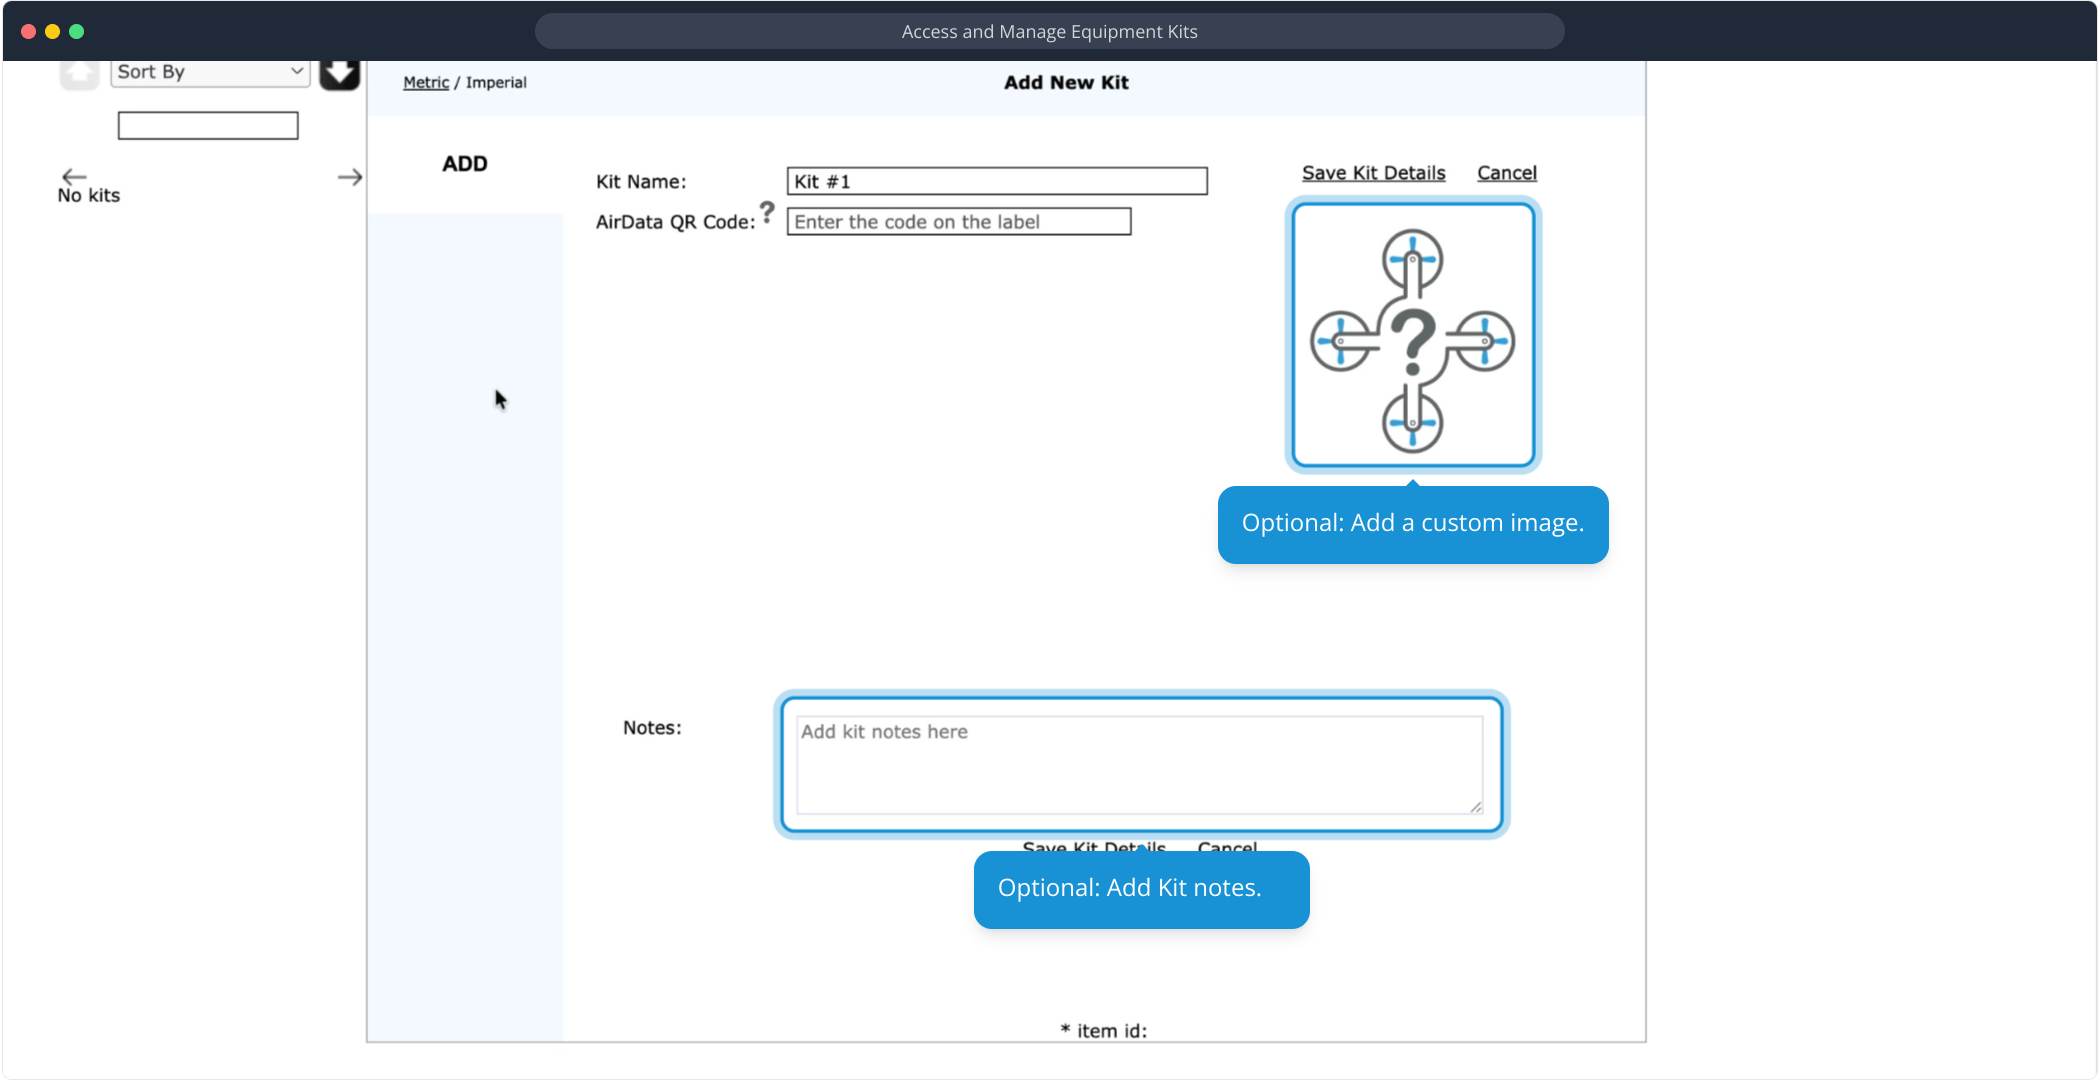Click the AirData QR Code input field
The height and width of the screenshot is (1080, 2100).
[958, 222]
